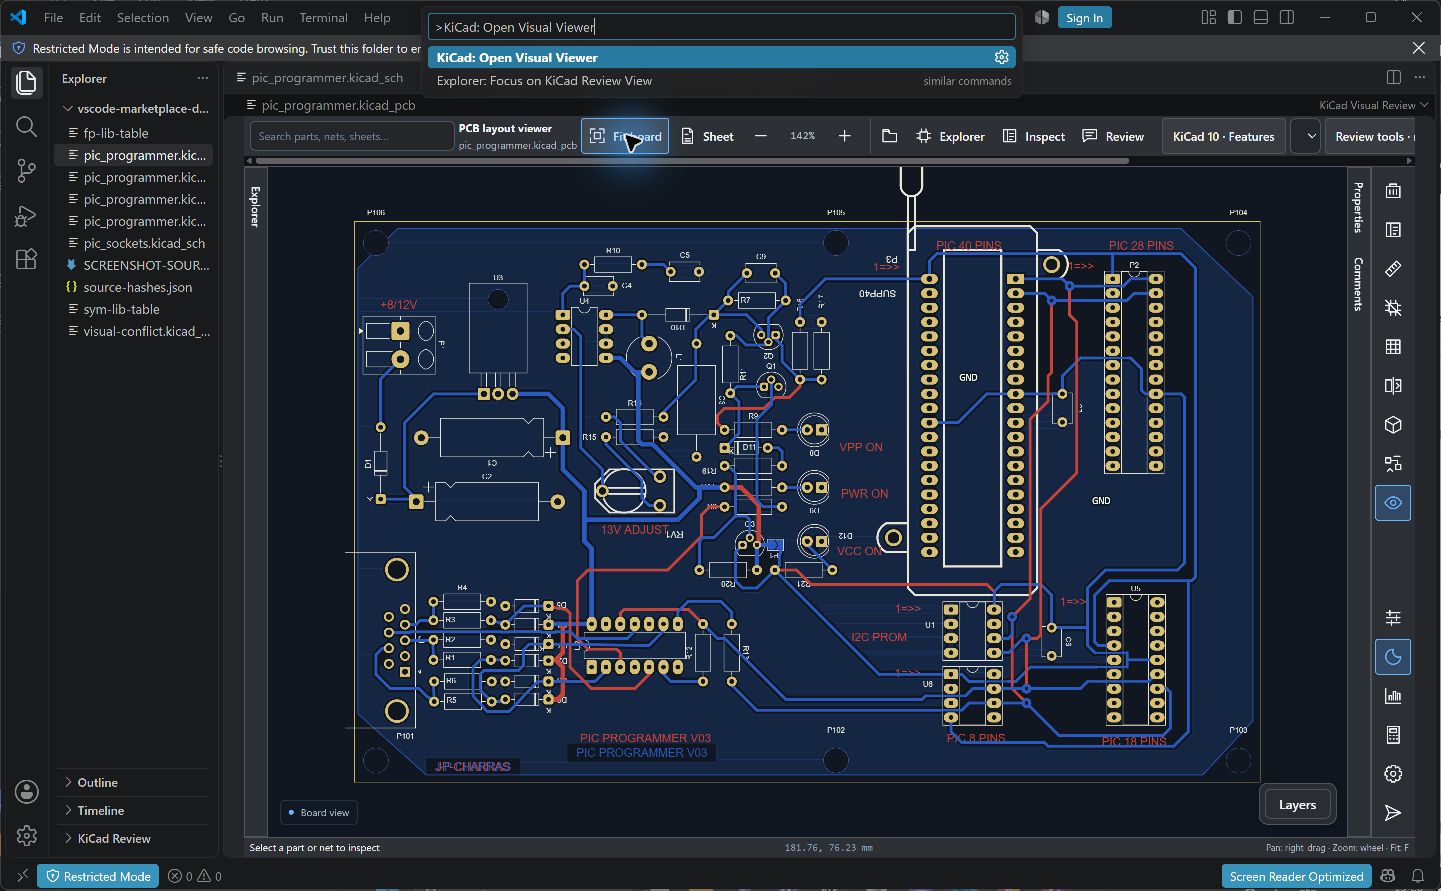1441x891 pixels.
Task: Toggle the compare mirror icon
Action: (x=1393, y=386)
